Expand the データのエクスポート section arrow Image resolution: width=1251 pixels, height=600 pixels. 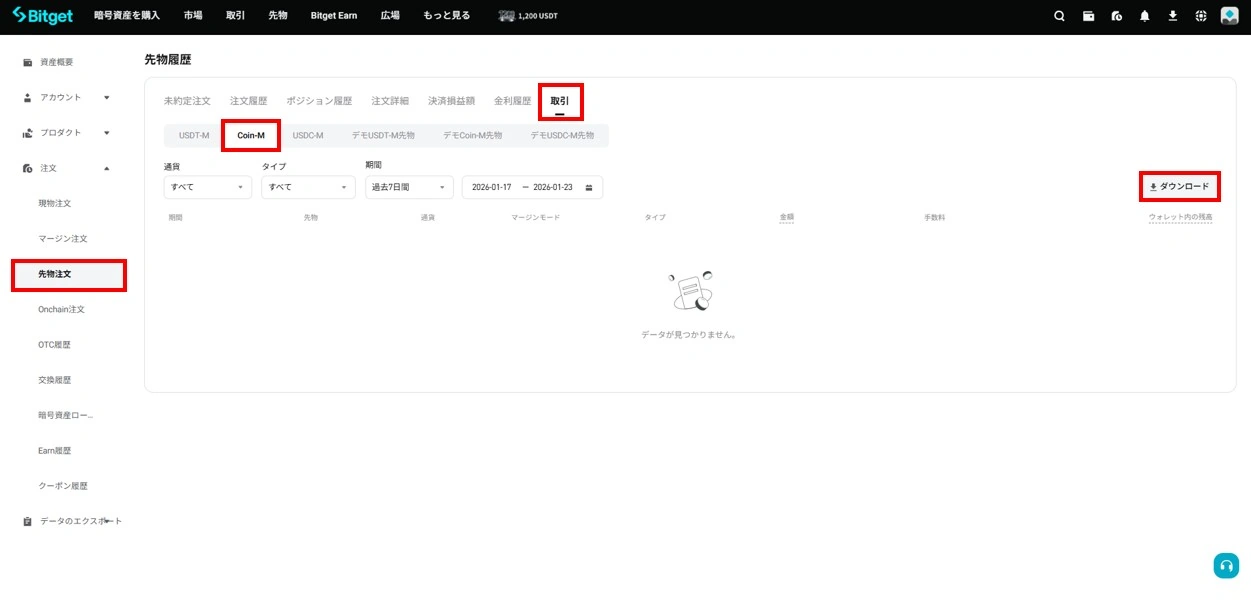(107, 521)
